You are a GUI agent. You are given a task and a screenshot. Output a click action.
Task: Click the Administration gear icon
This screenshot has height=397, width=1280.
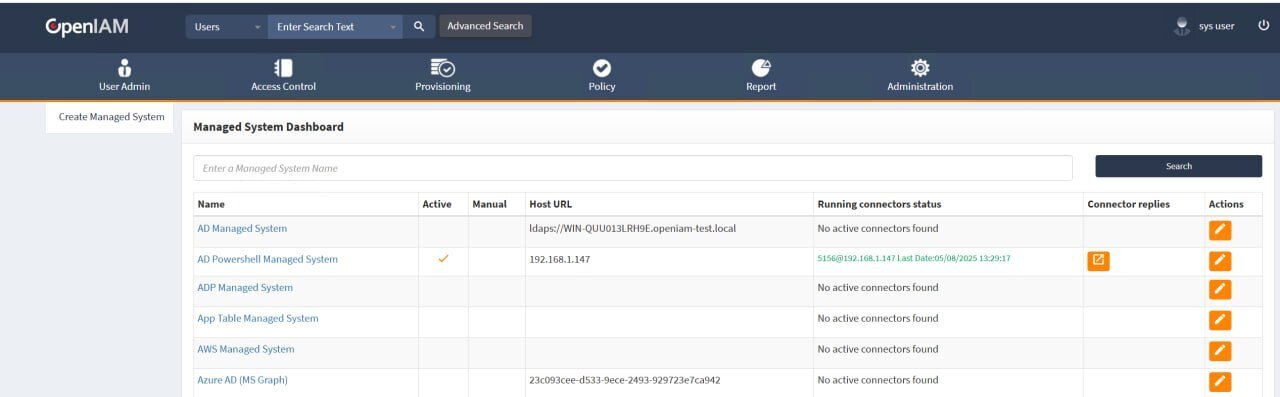click(x=920, y=67)
